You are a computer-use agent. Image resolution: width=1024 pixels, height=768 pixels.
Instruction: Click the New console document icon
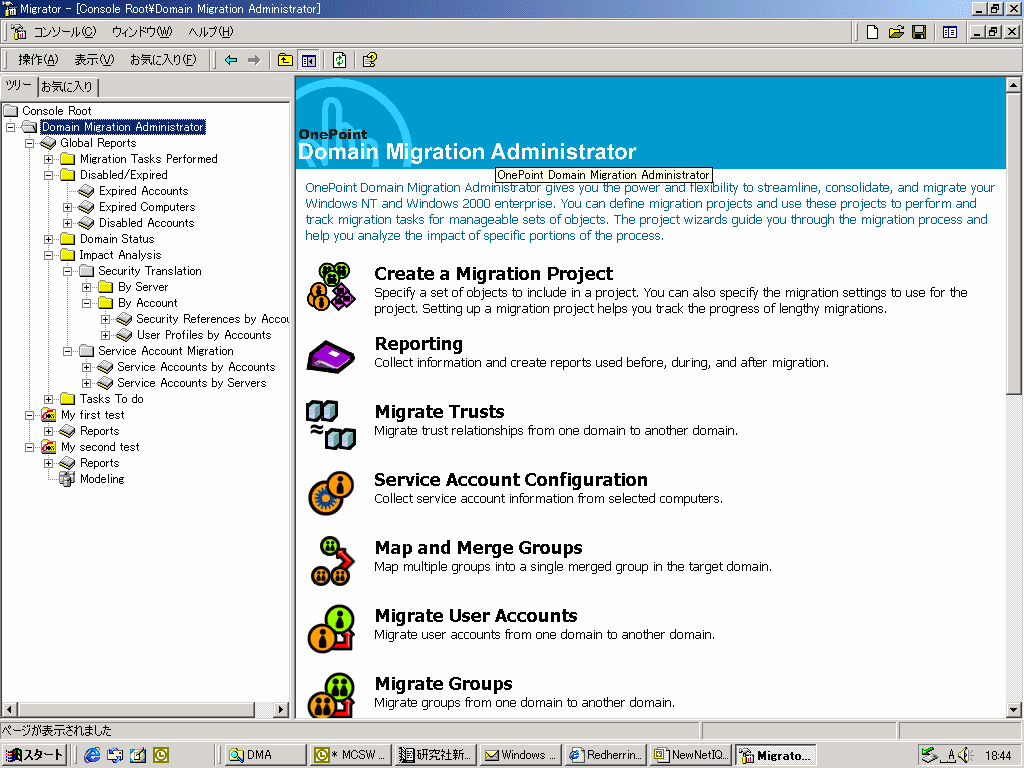click(x=872, y=32)
